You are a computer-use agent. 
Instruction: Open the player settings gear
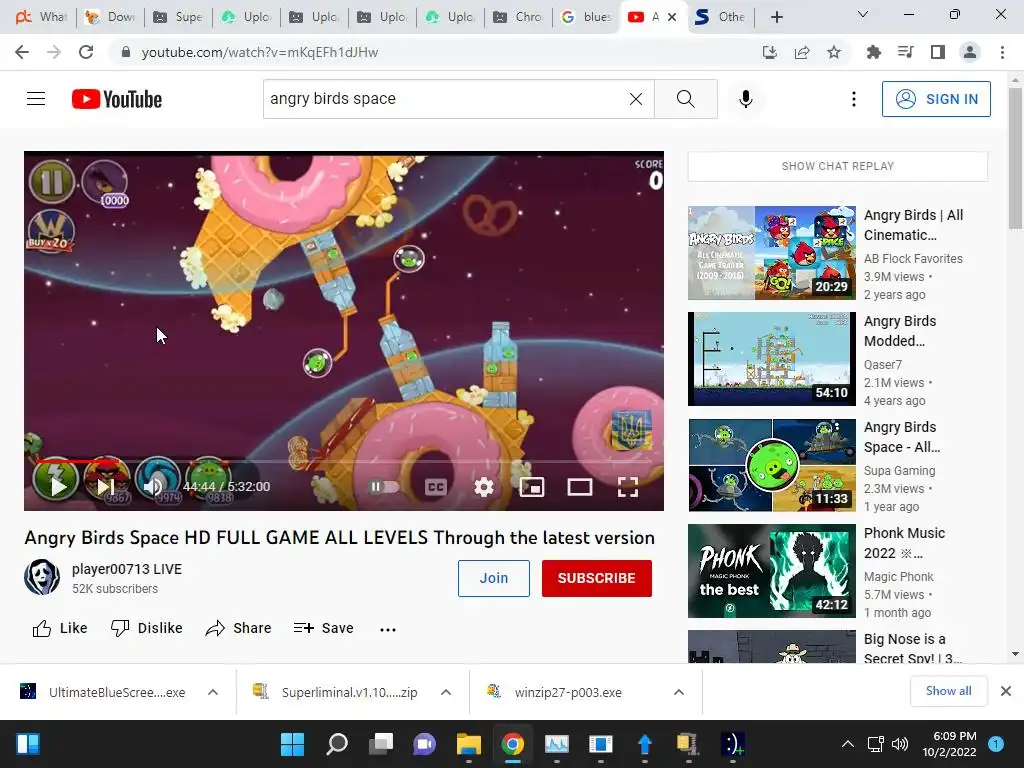(484, 487)
